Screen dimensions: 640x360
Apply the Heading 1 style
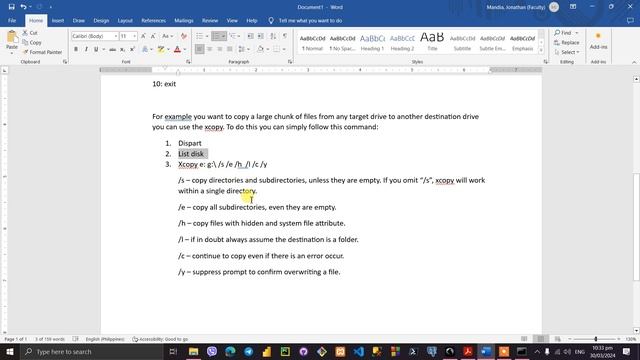[372, 42]
